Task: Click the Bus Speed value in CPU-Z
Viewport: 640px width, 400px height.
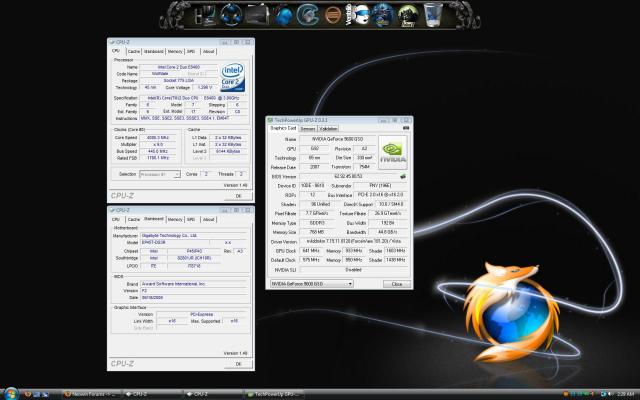Action: (157, 151)
